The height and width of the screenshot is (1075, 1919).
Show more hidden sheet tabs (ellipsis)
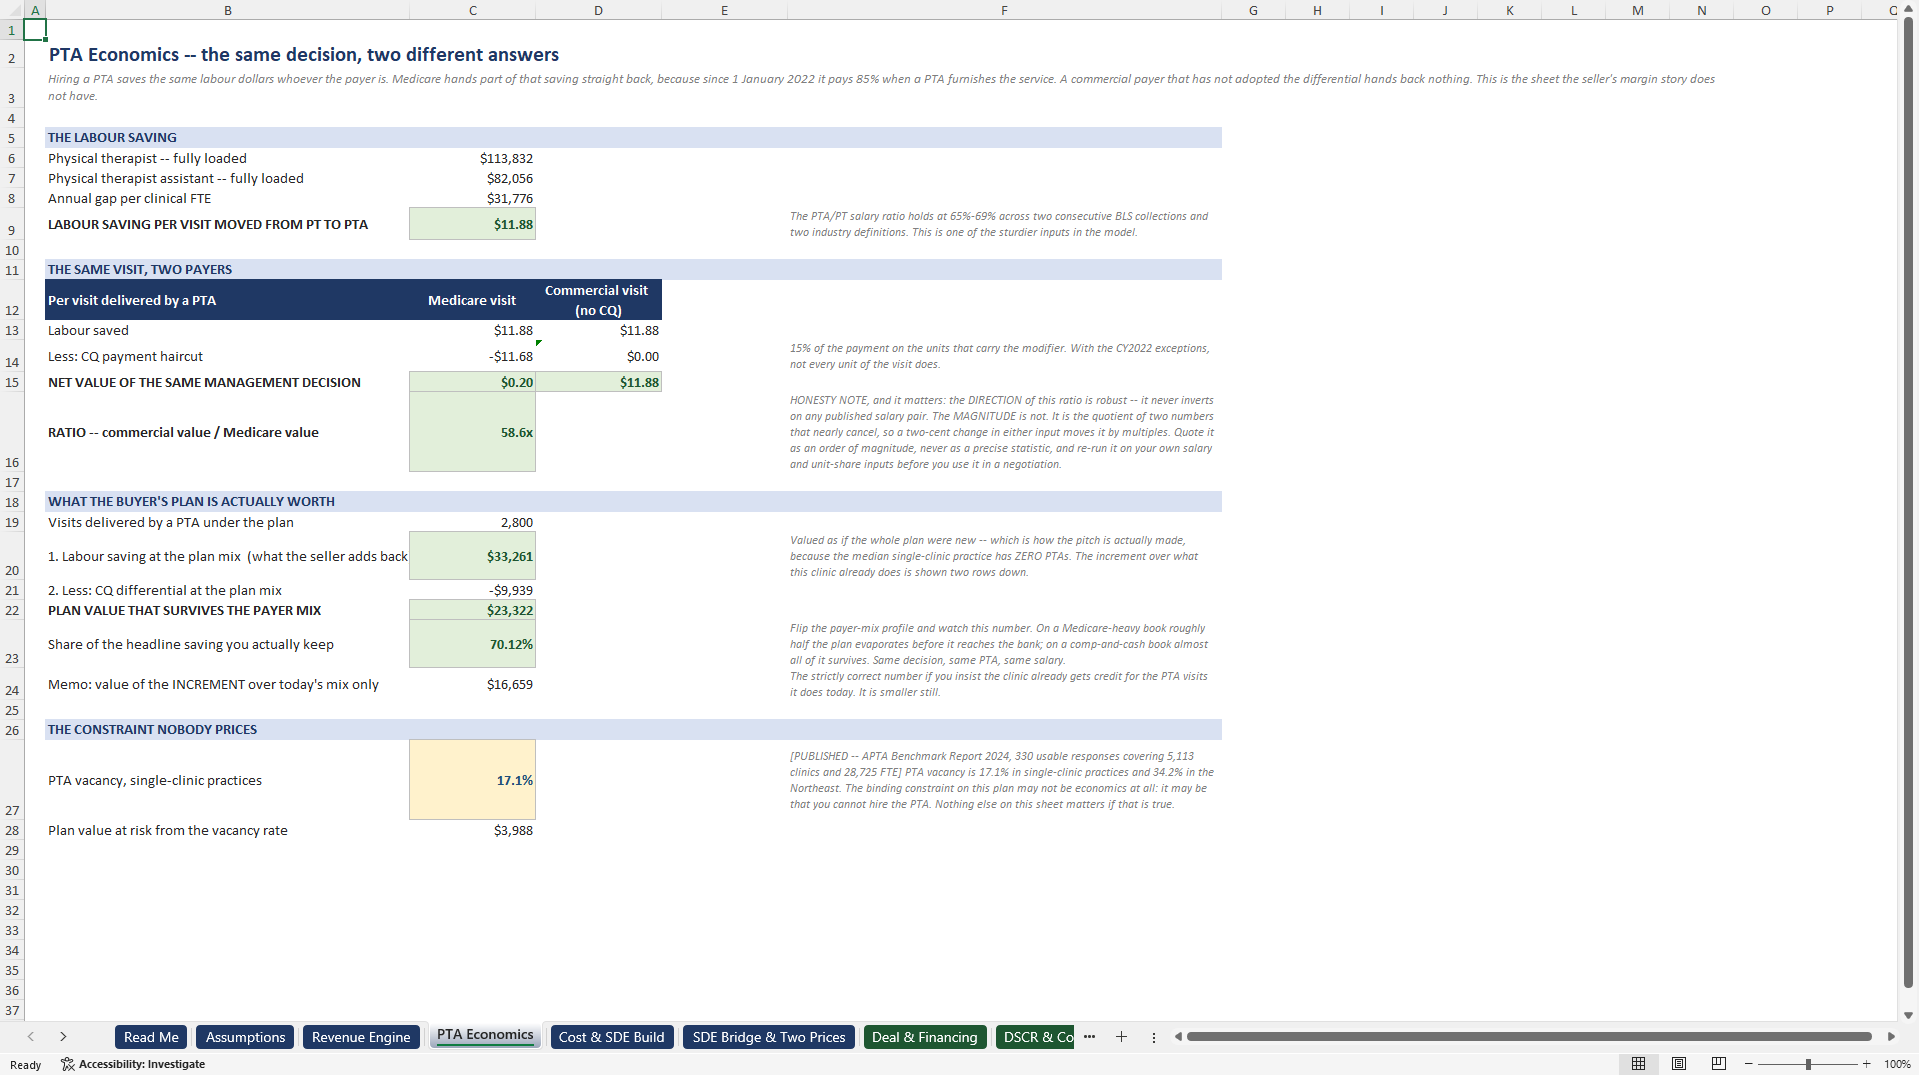[x=1089, y=1037]
